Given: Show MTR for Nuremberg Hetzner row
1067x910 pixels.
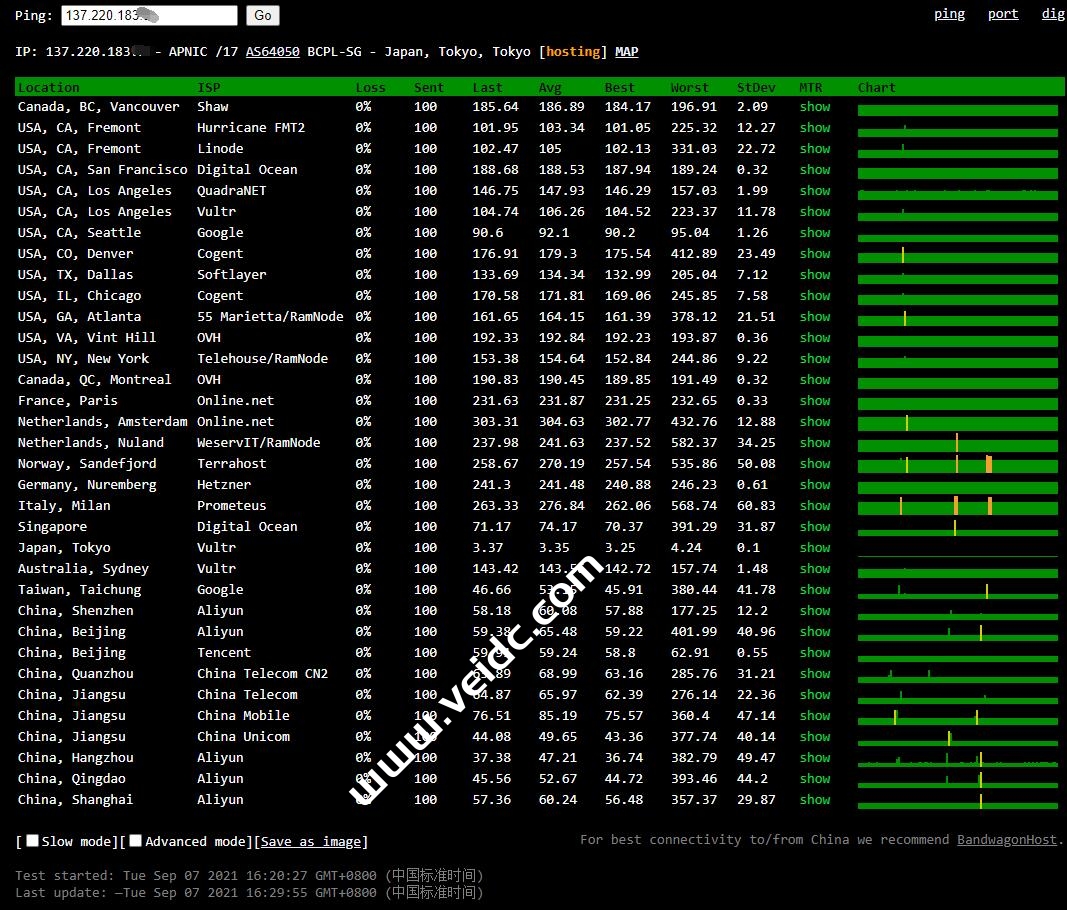Looking at the screenshot, I should [x=815, y=485].
